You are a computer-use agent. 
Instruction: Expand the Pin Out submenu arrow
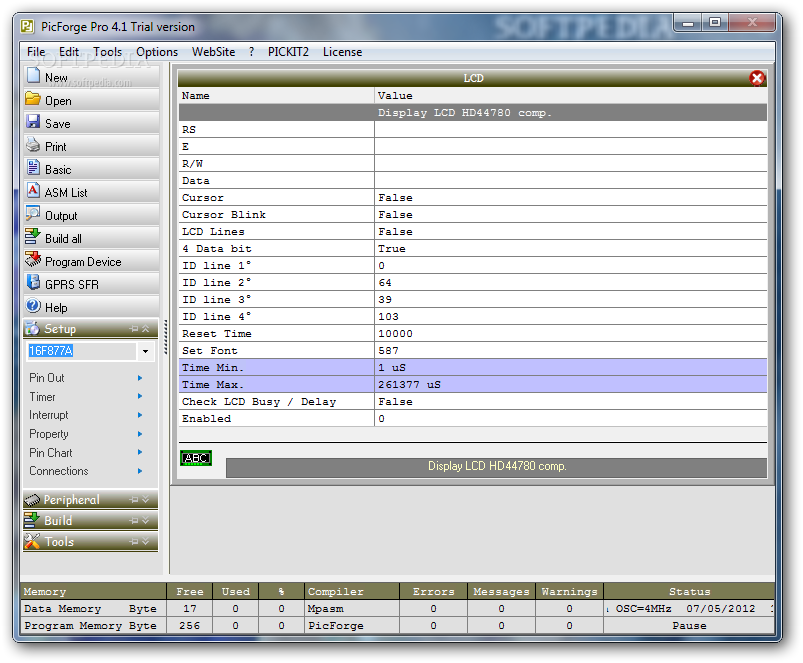click(140, 378)
